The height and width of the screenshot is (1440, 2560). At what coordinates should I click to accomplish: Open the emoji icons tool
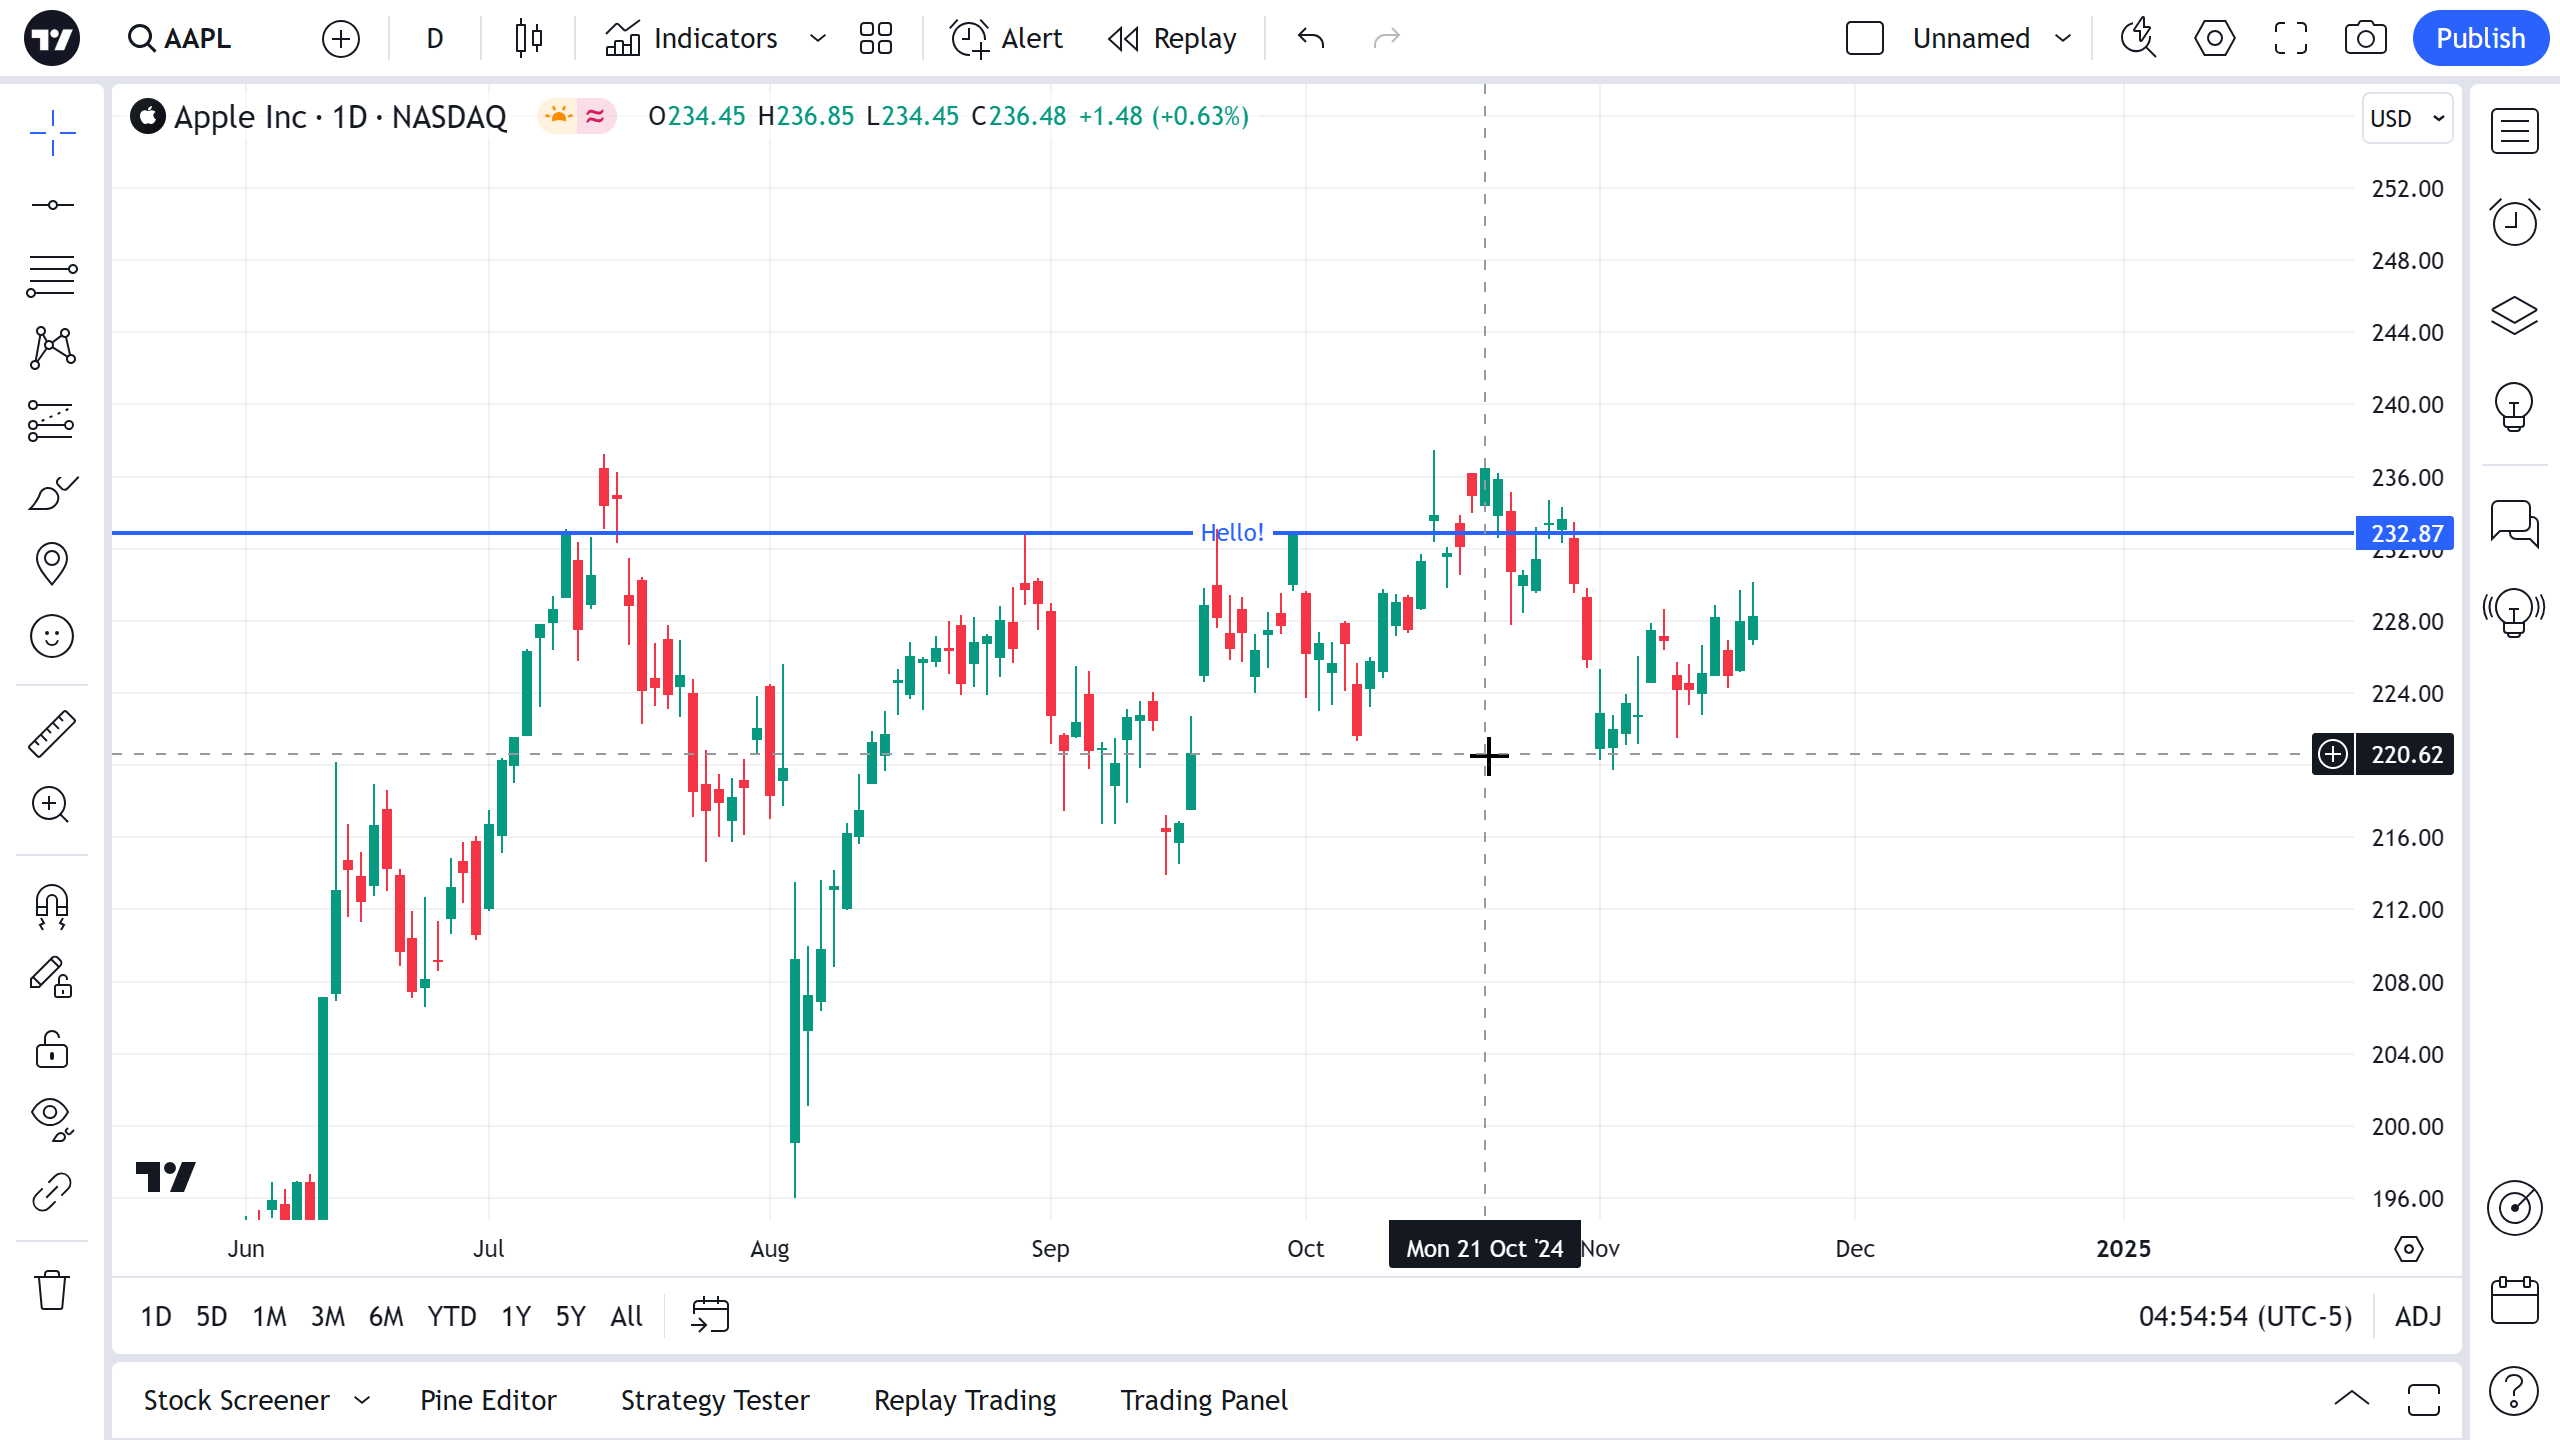point(52,636)
